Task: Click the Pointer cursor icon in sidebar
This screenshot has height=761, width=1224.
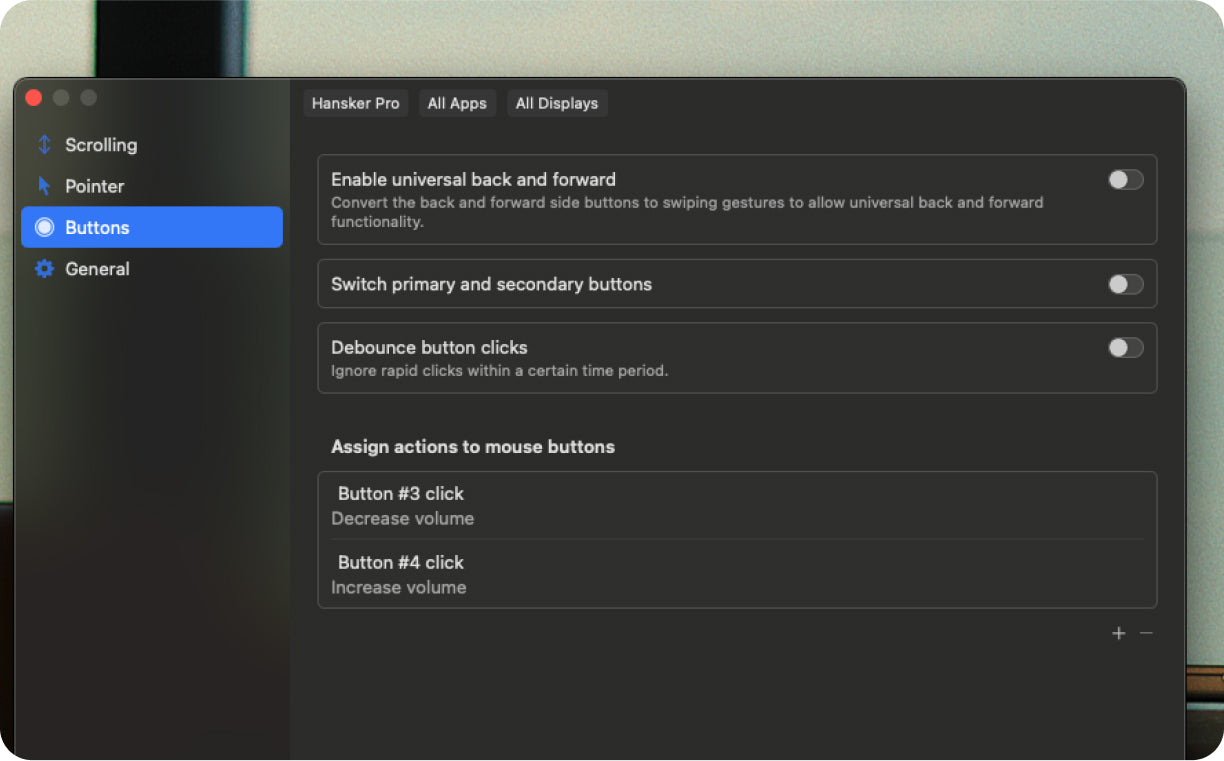Action: 44,186
